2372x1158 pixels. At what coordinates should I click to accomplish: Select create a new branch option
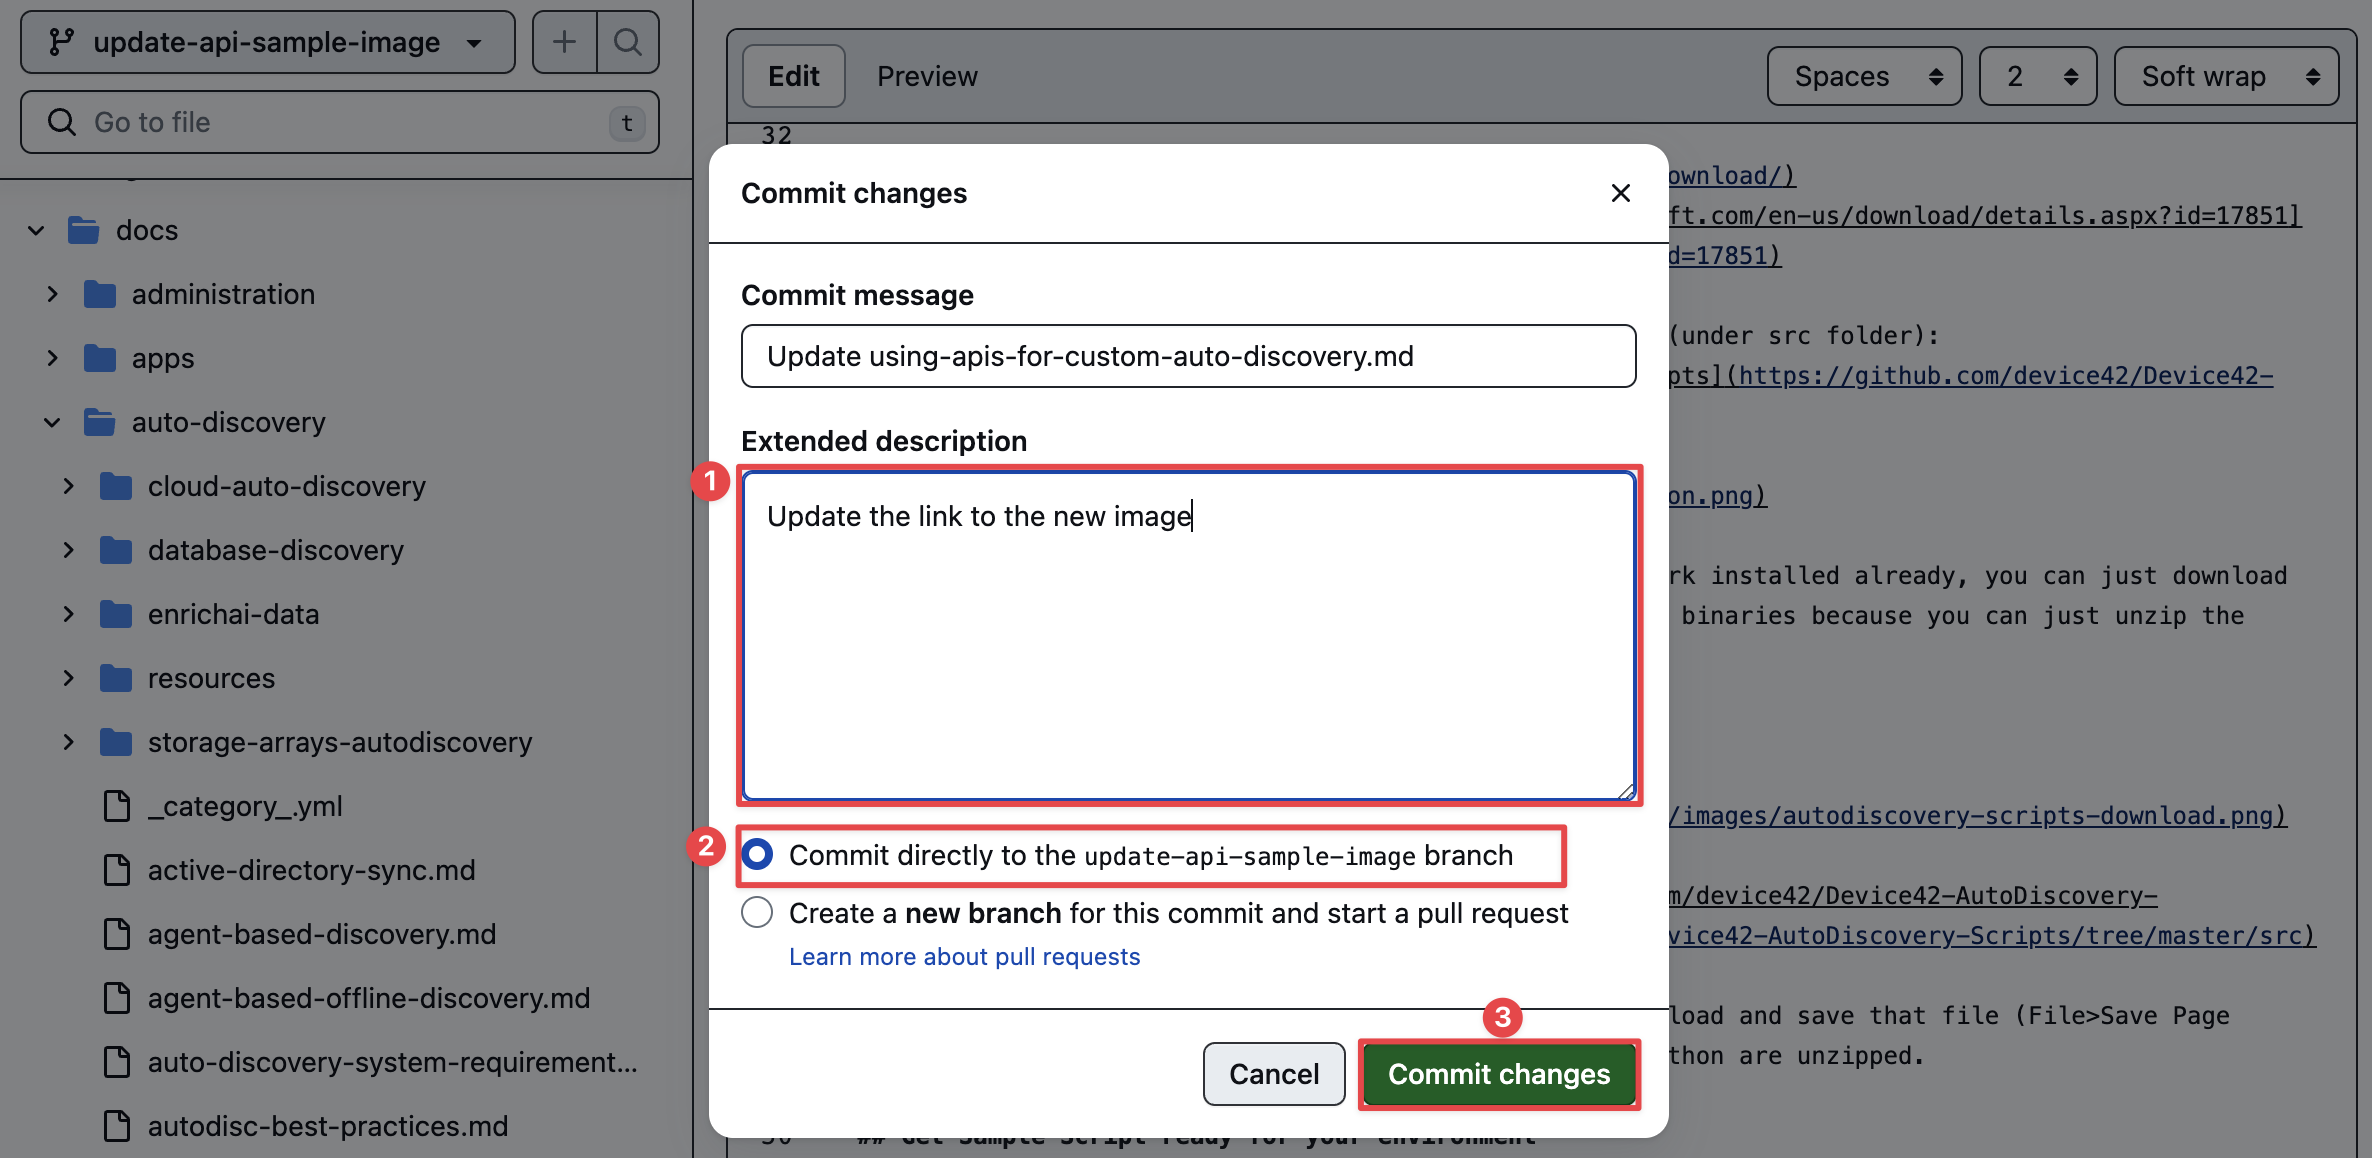[758, 913]
